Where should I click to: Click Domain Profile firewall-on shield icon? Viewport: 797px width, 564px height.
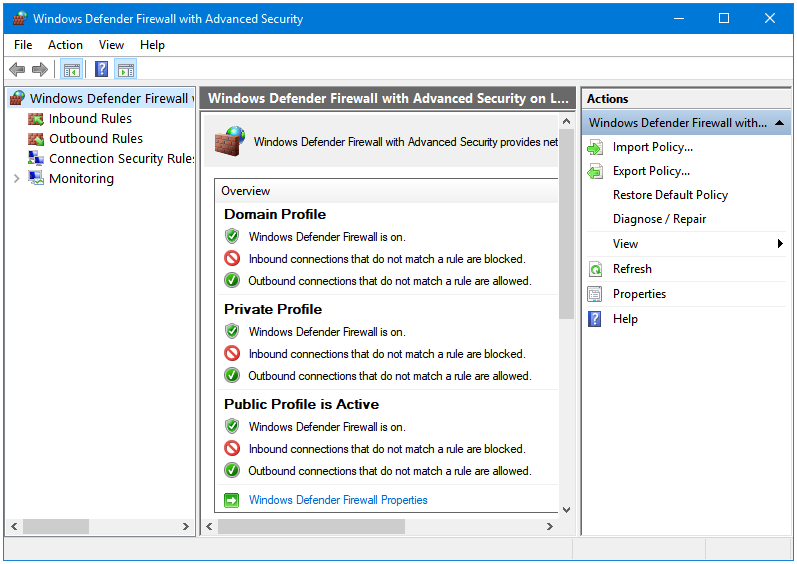pyautogui.click(x=232, y=236)
